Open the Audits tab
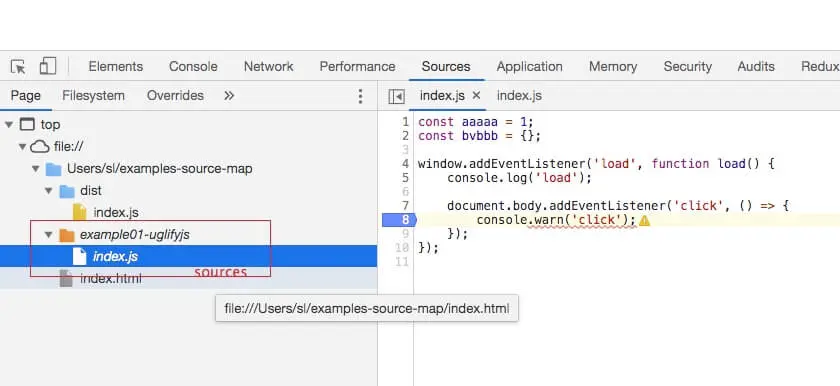This screenshot has width=840, height=386. coord(756,66)
